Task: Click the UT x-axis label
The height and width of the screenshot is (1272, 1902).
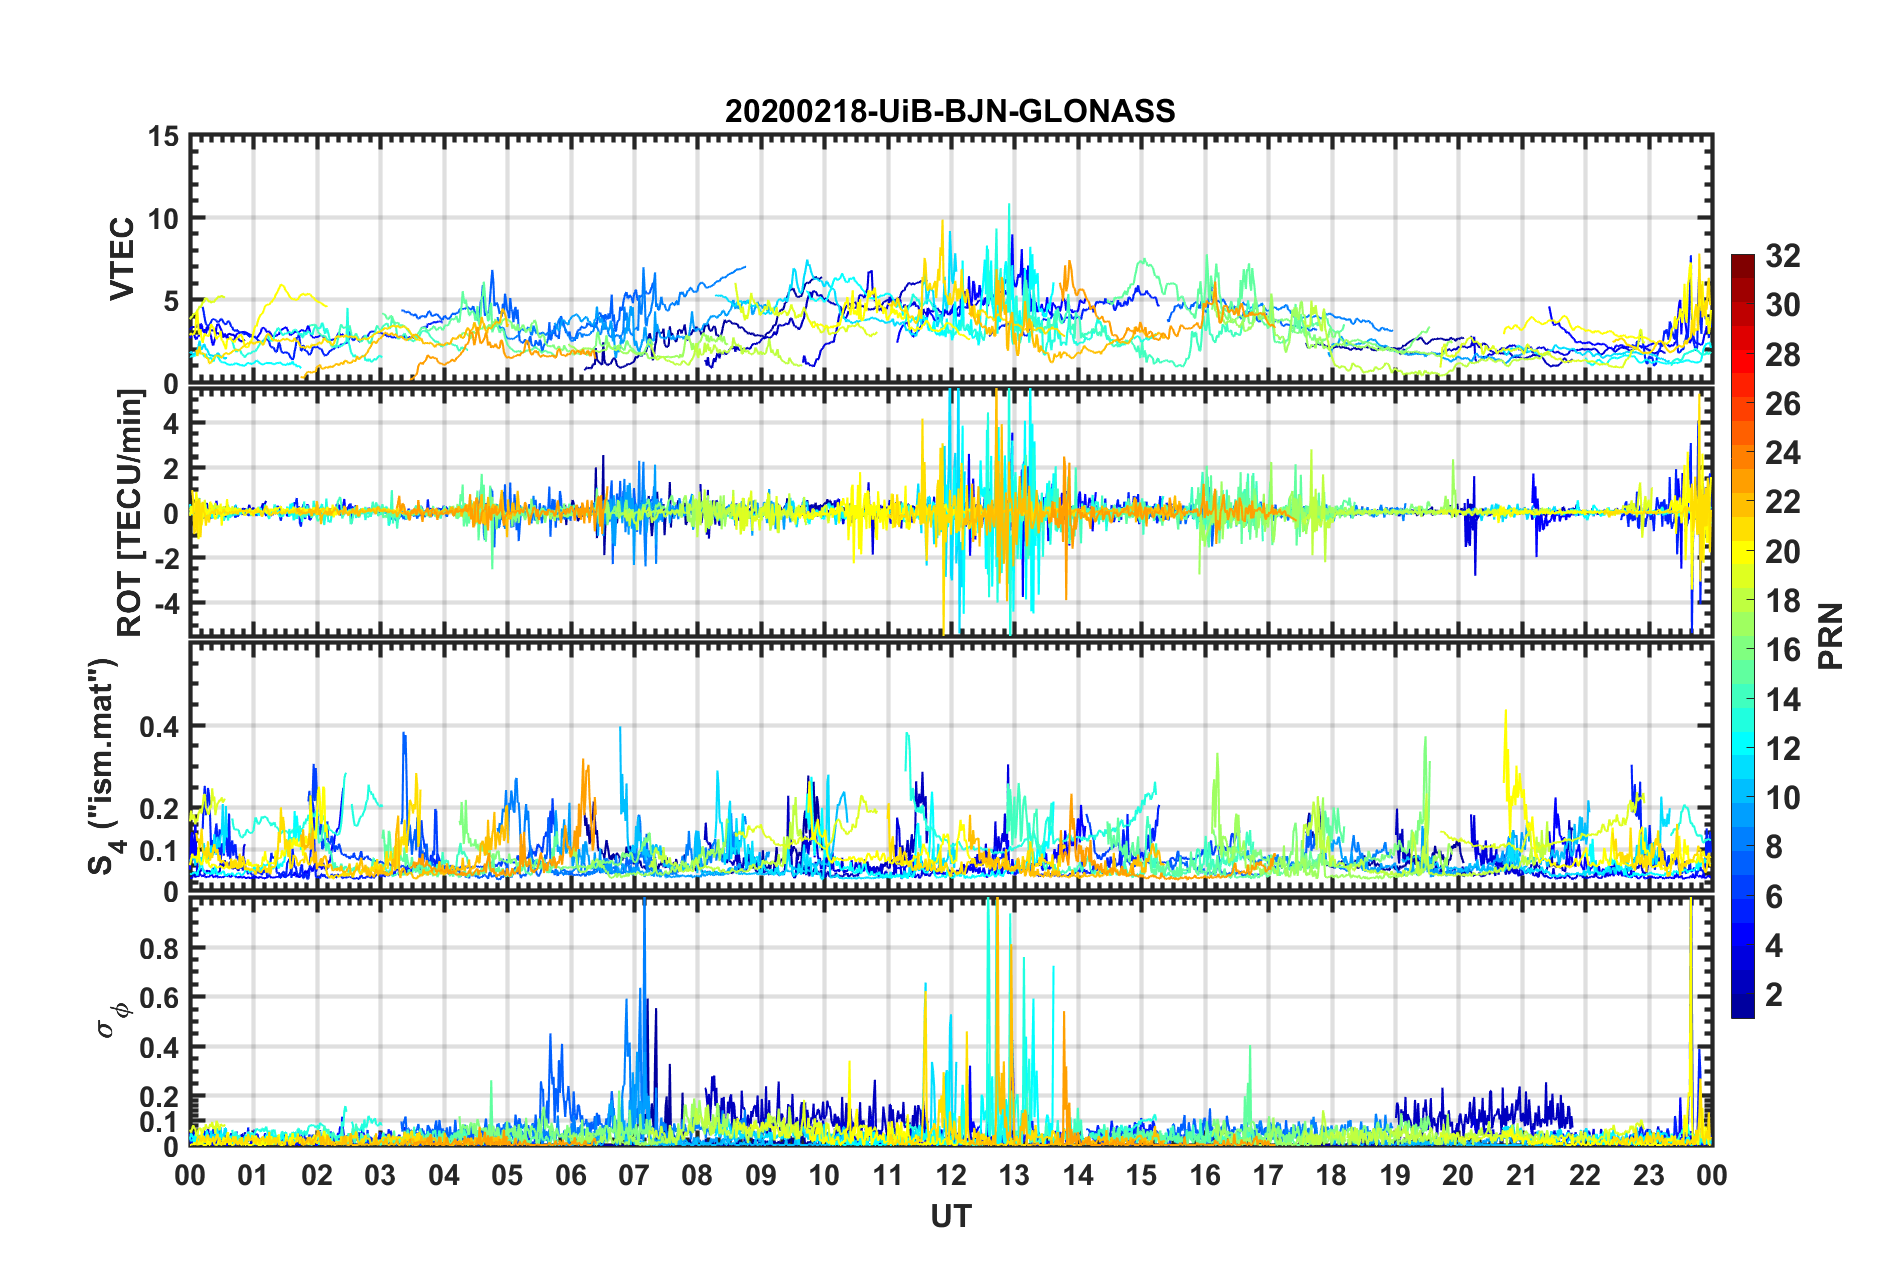Action: (950, 1216)
